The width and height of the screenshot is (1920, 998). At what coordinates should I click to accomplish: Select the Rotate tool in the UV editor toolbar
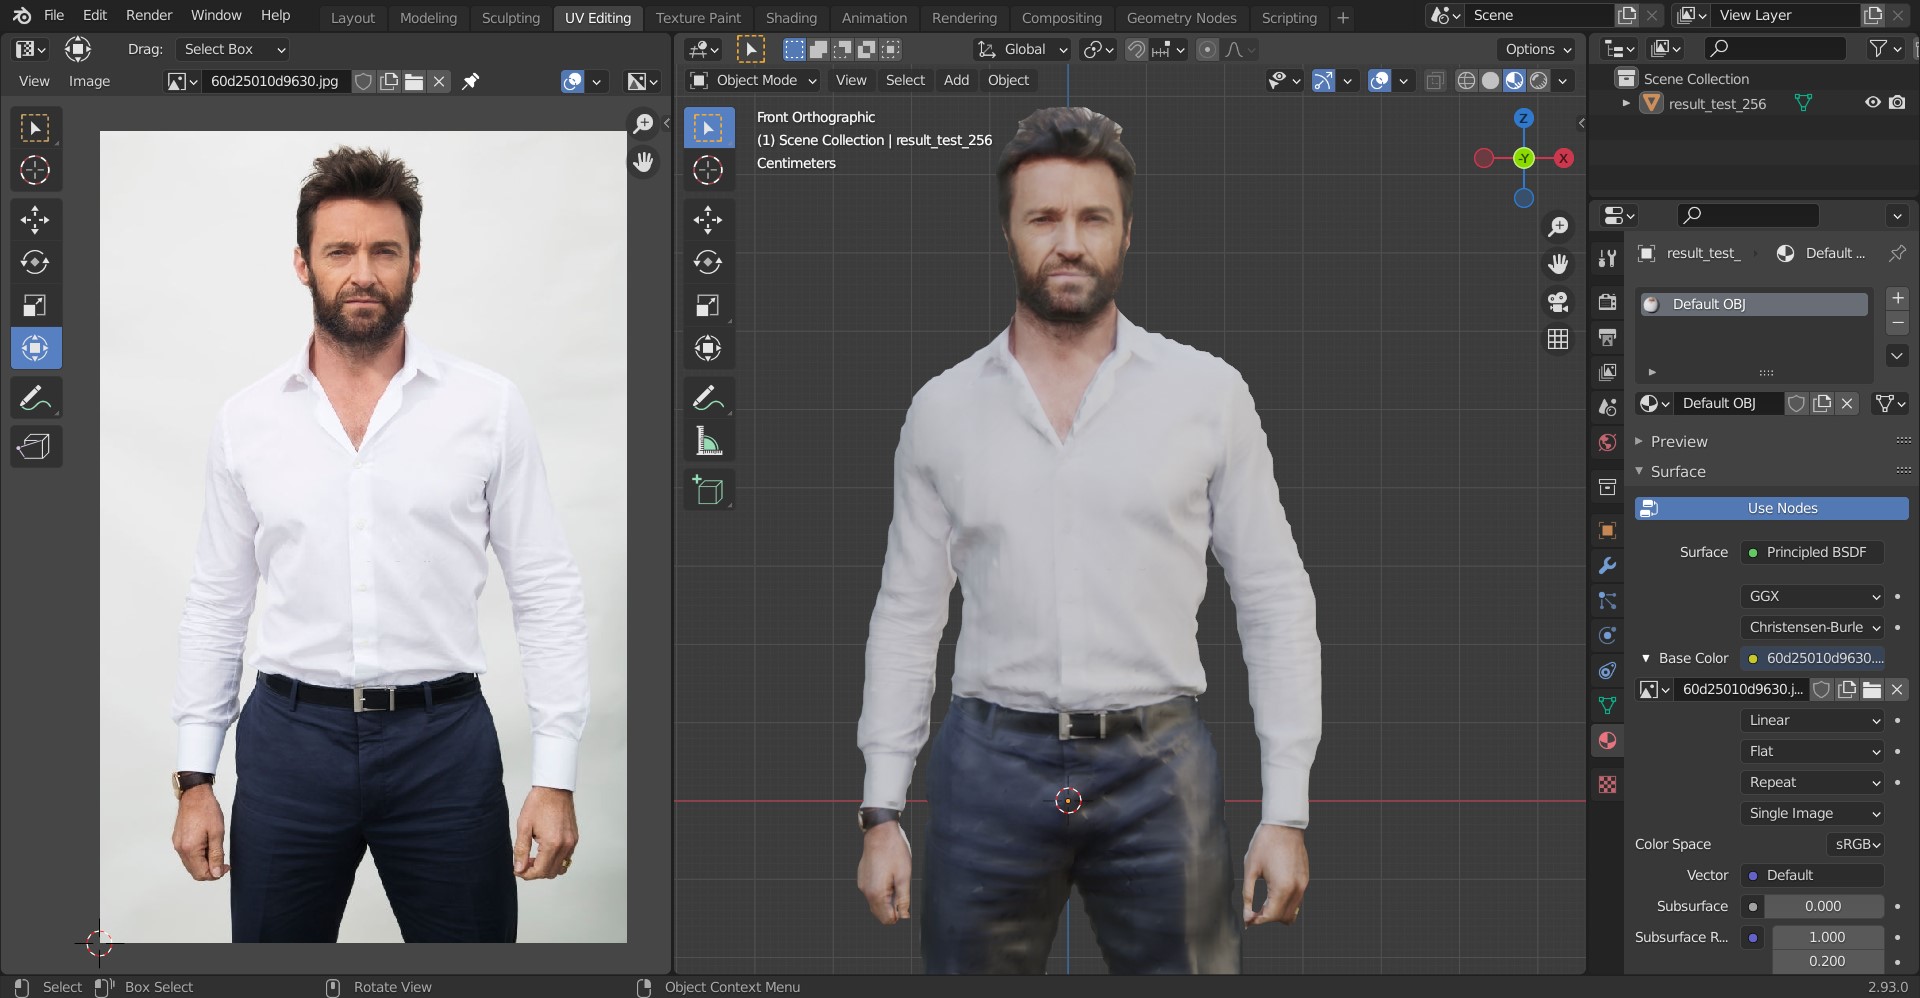click(x=36, y=262)
